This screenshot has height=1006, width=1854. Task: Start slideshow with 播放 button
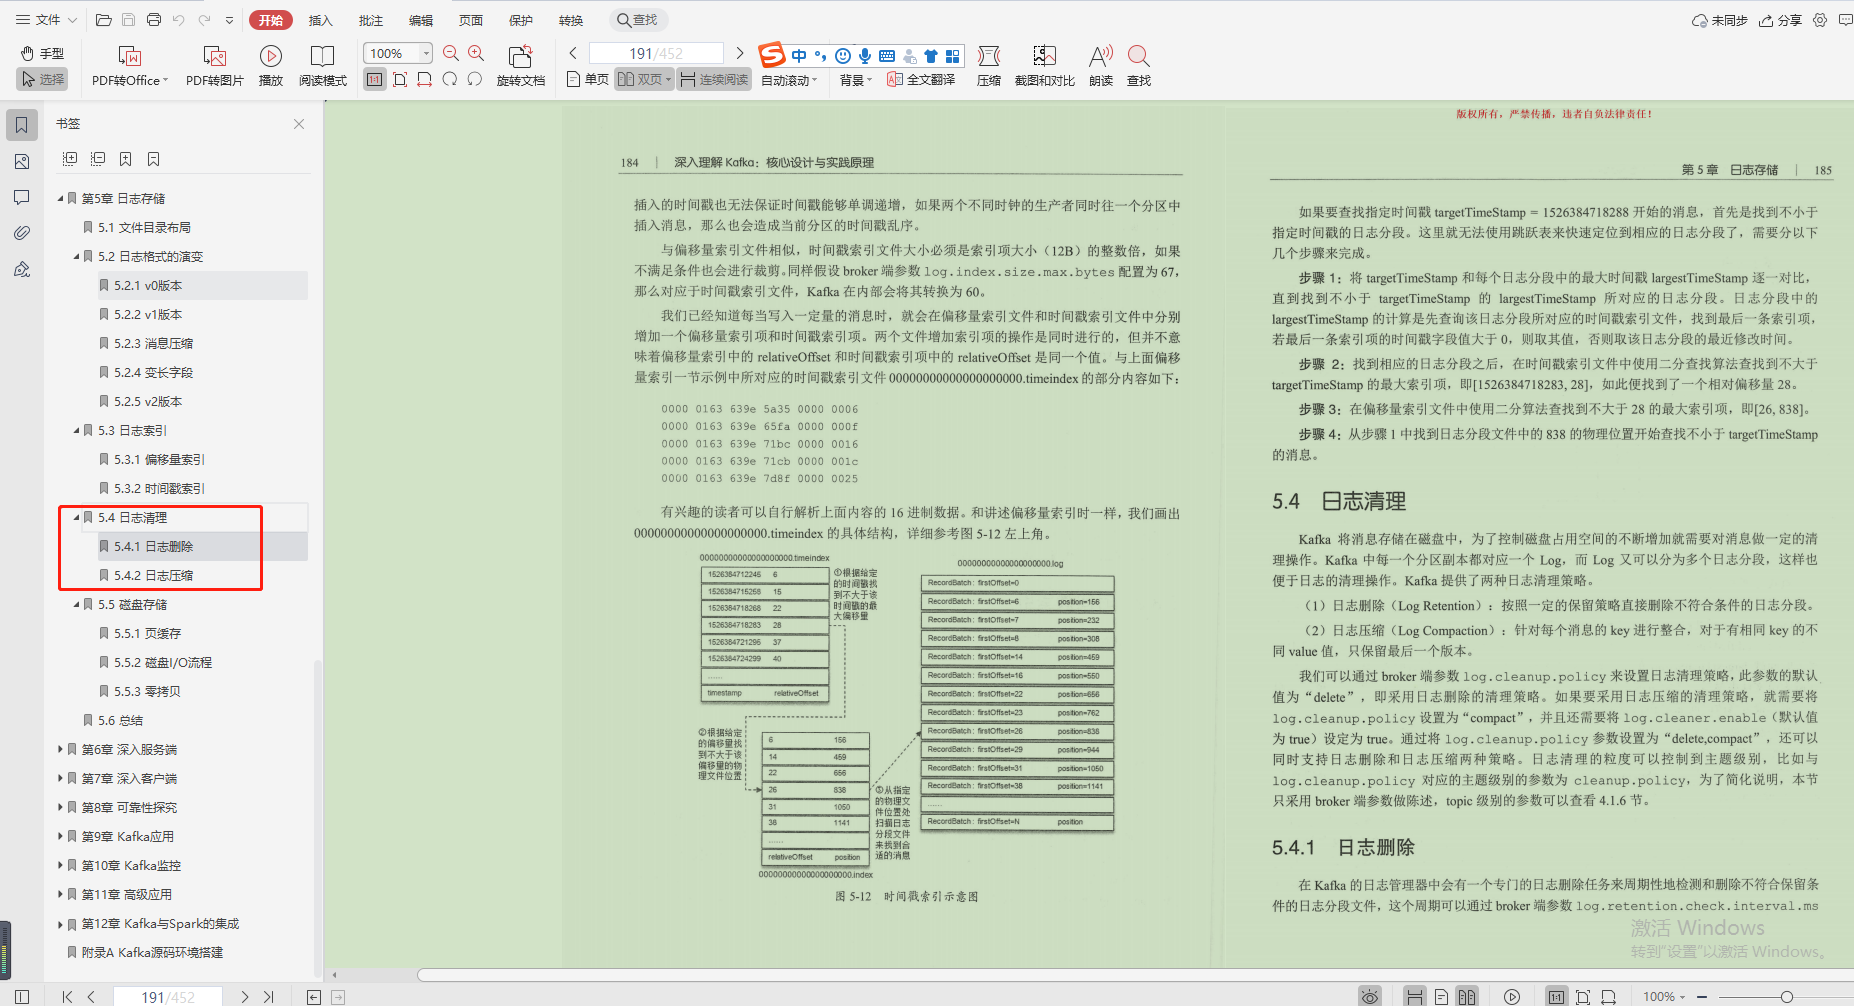pyautogui.click(x=271, y=66)
